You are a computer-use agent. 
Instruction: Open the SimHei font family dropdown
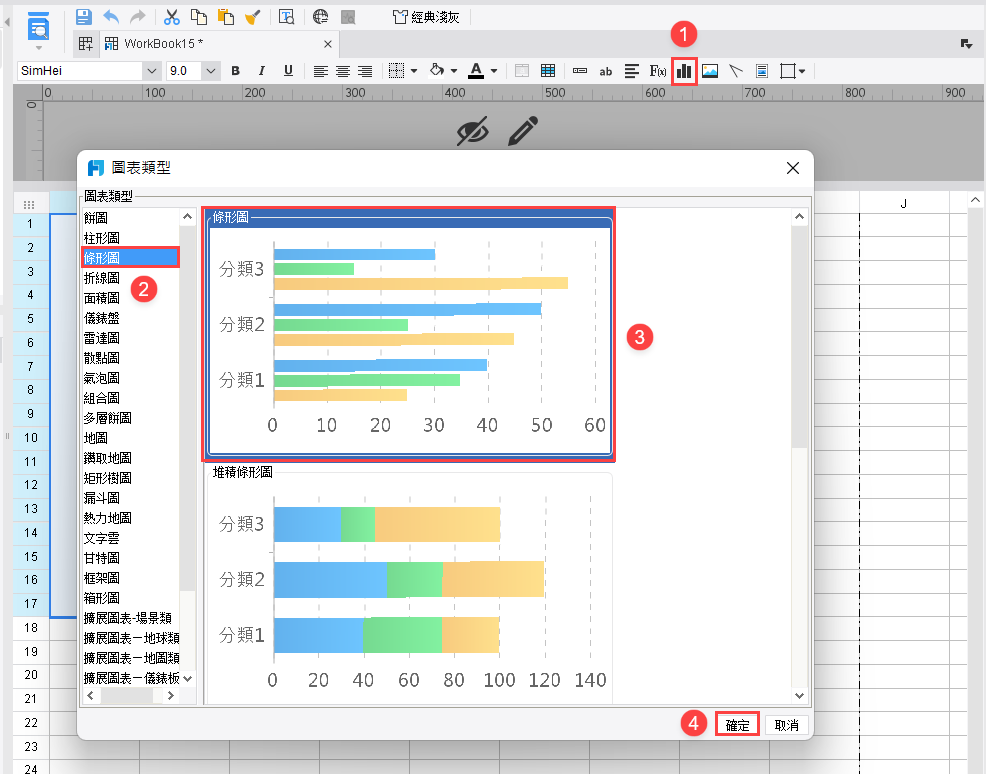coord(151,71)
